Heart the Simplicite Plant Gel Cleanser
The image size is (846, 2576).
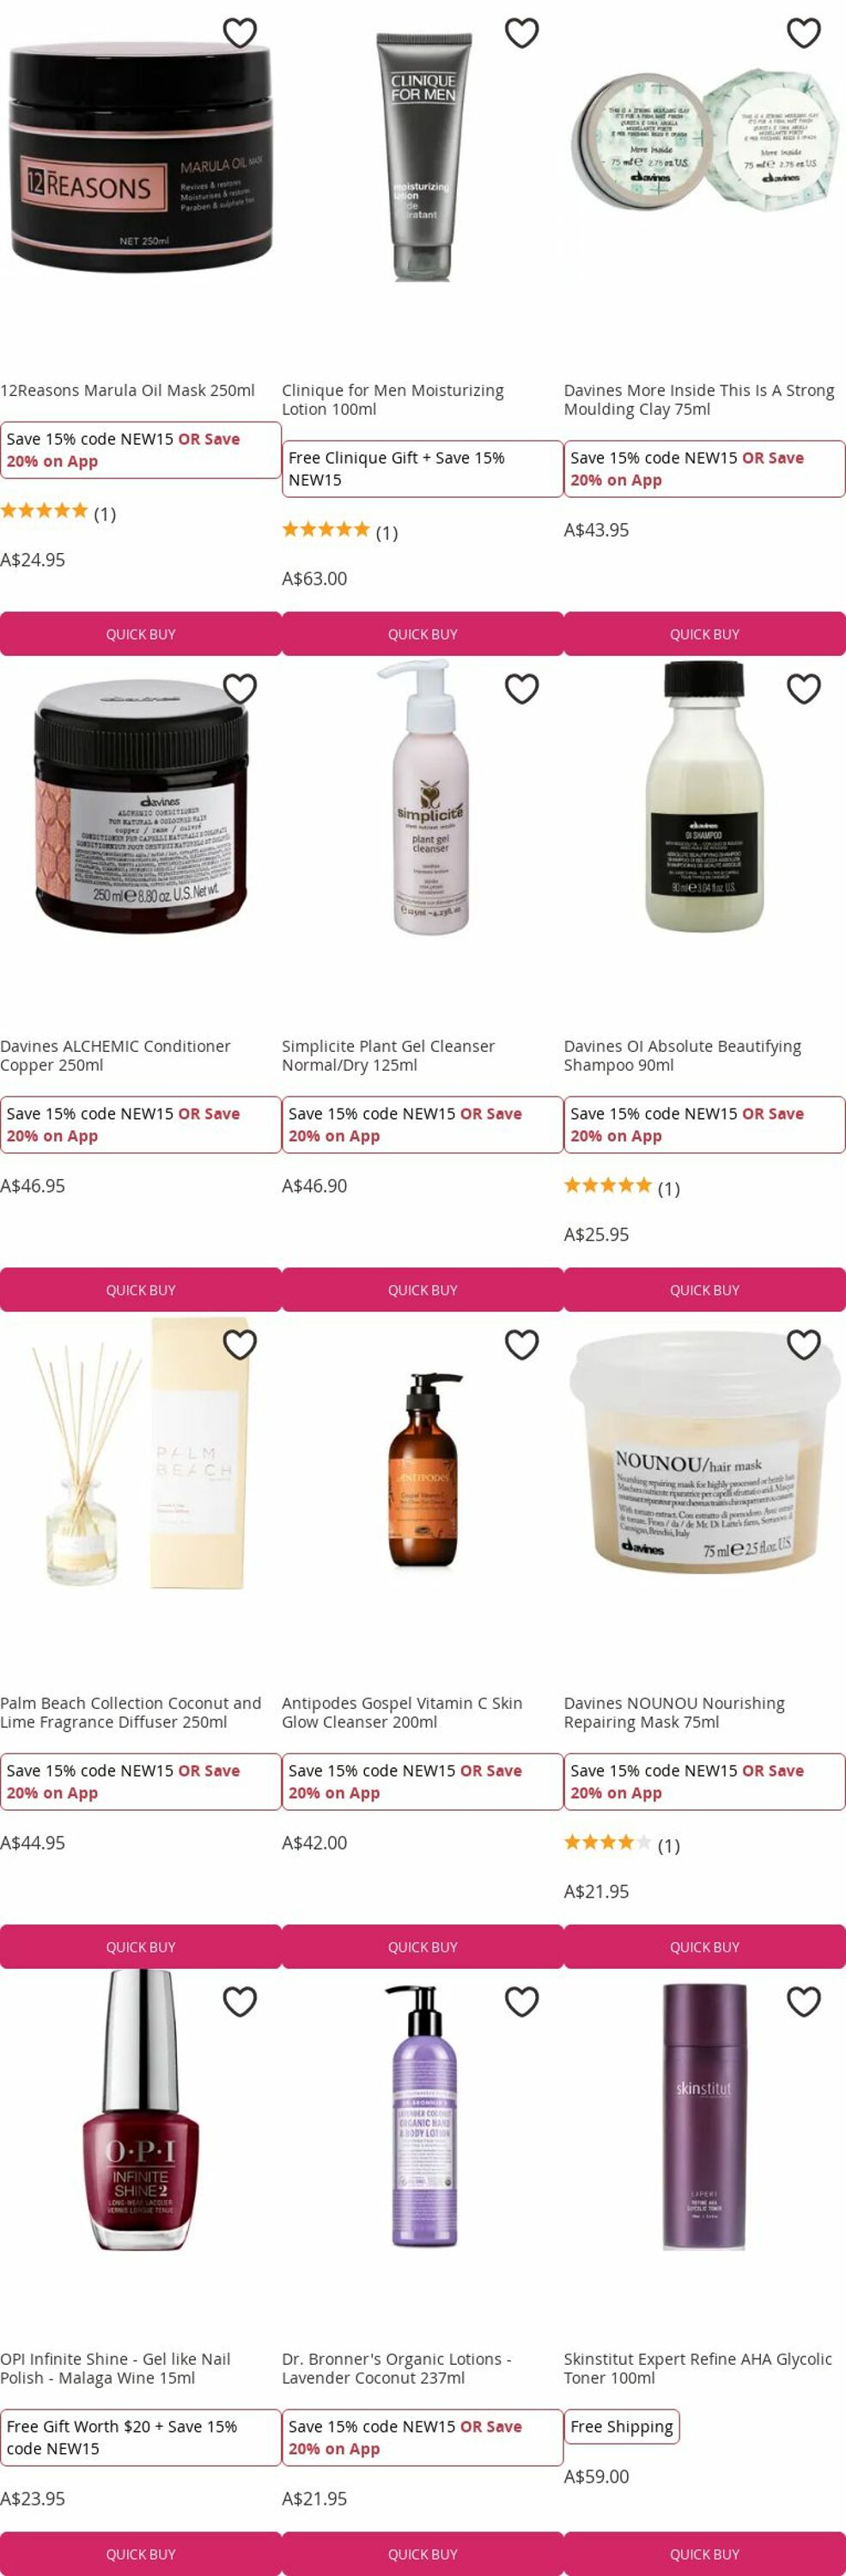(522, 688)
